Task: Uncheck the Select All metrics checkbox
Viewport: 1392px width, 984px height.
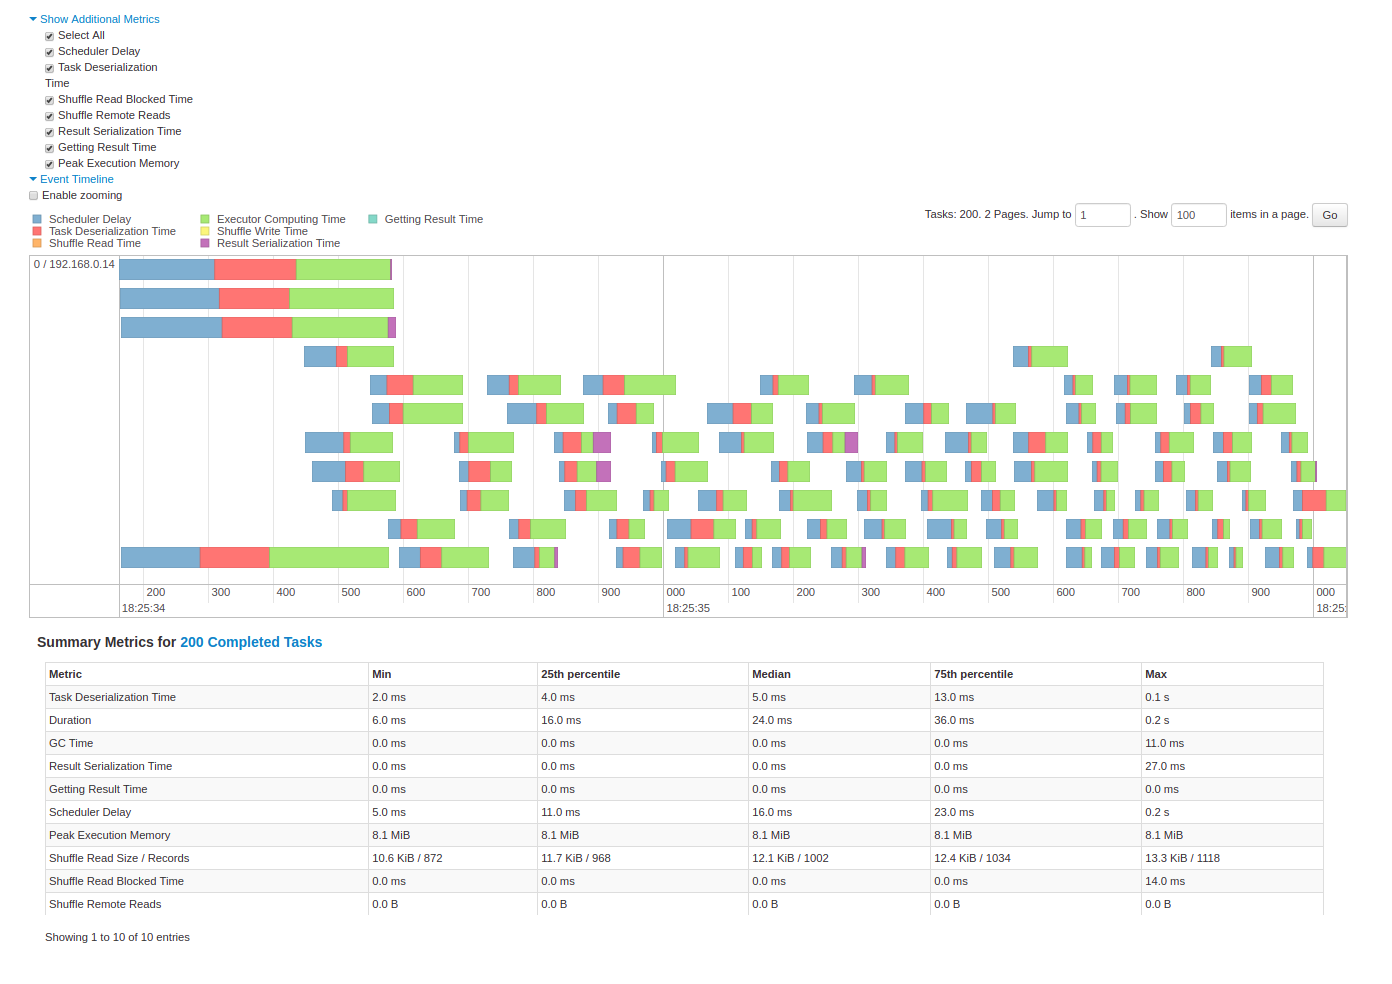Action: tap(49, 36)
